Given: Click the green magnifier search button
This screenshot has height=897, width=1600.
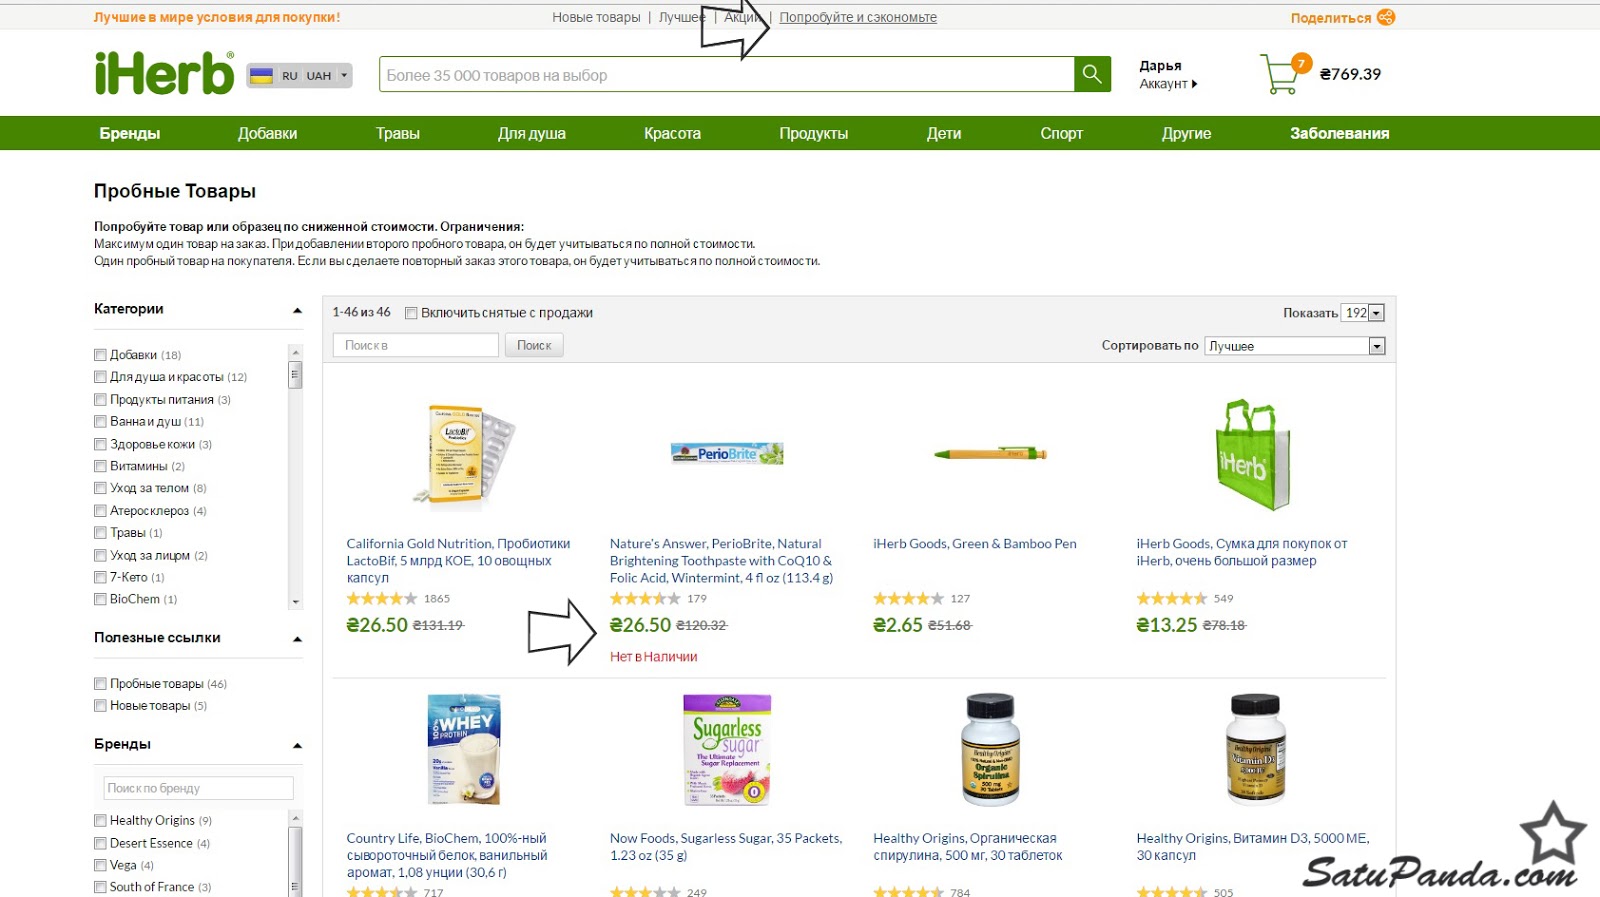Looking at the screenshot, I should point(1092,74).
